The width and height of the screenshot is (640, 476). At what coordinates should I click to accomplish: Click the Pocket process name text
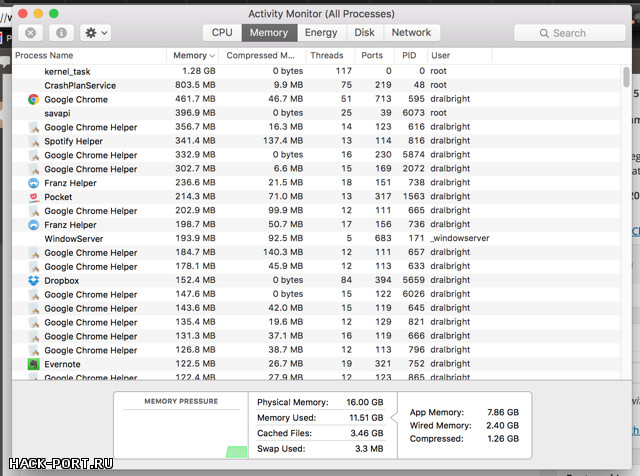tap(58, 197)
